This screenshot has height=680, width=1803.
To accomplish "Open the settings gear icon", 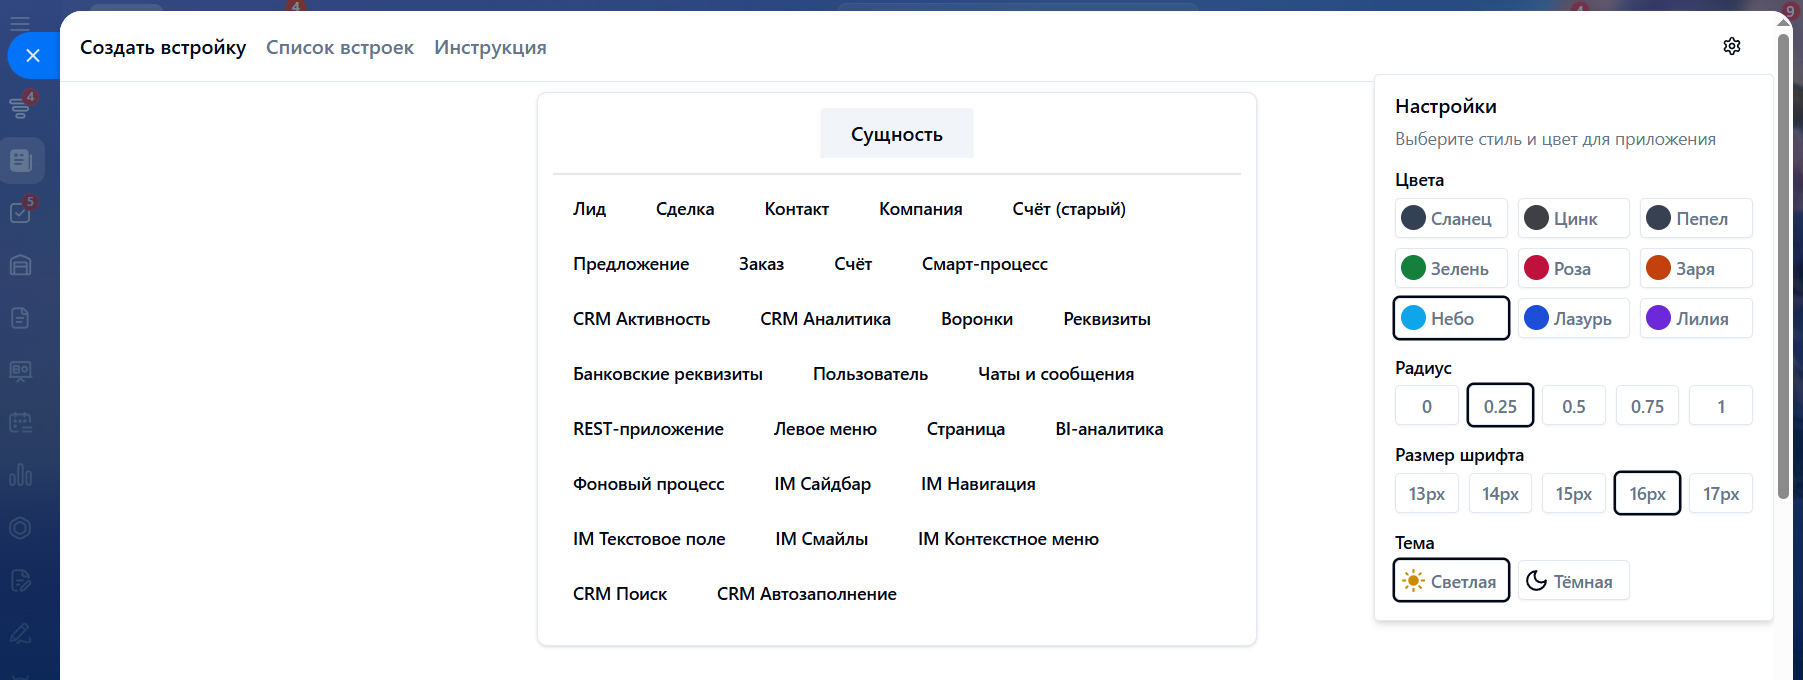I will point(1732,46).
